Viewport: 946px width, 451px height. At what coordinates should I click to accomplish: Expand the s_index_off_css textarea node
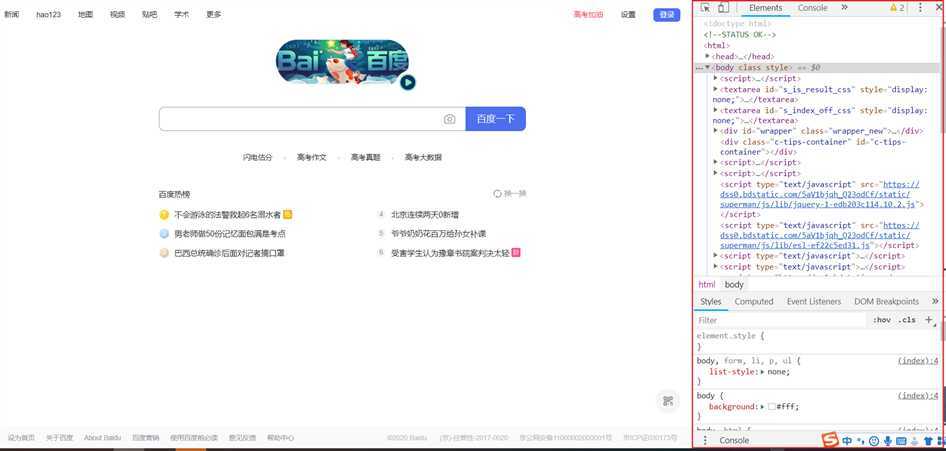[x=716, y=110]
